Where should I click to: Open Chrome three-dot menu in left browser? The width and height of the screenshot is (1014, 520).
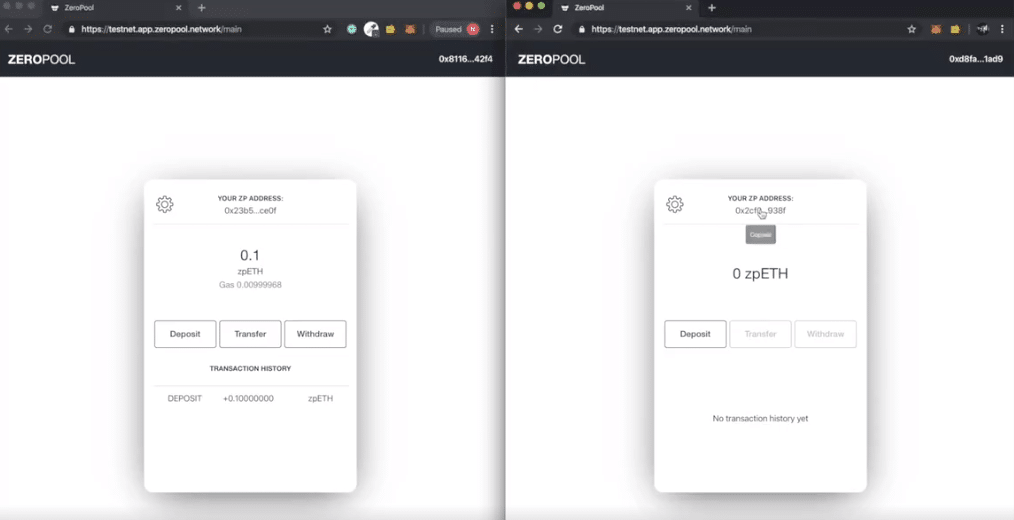coord(492,29)
